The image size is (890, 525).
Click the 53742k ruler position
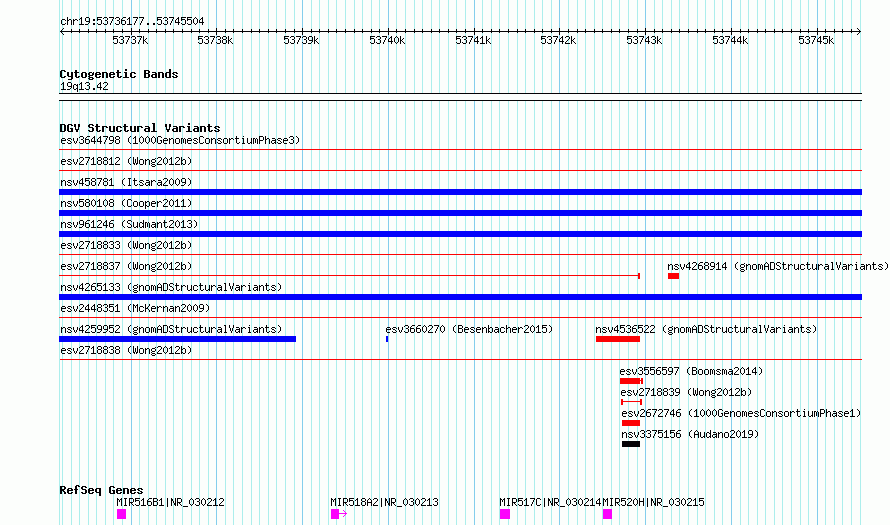click(558, 40)
